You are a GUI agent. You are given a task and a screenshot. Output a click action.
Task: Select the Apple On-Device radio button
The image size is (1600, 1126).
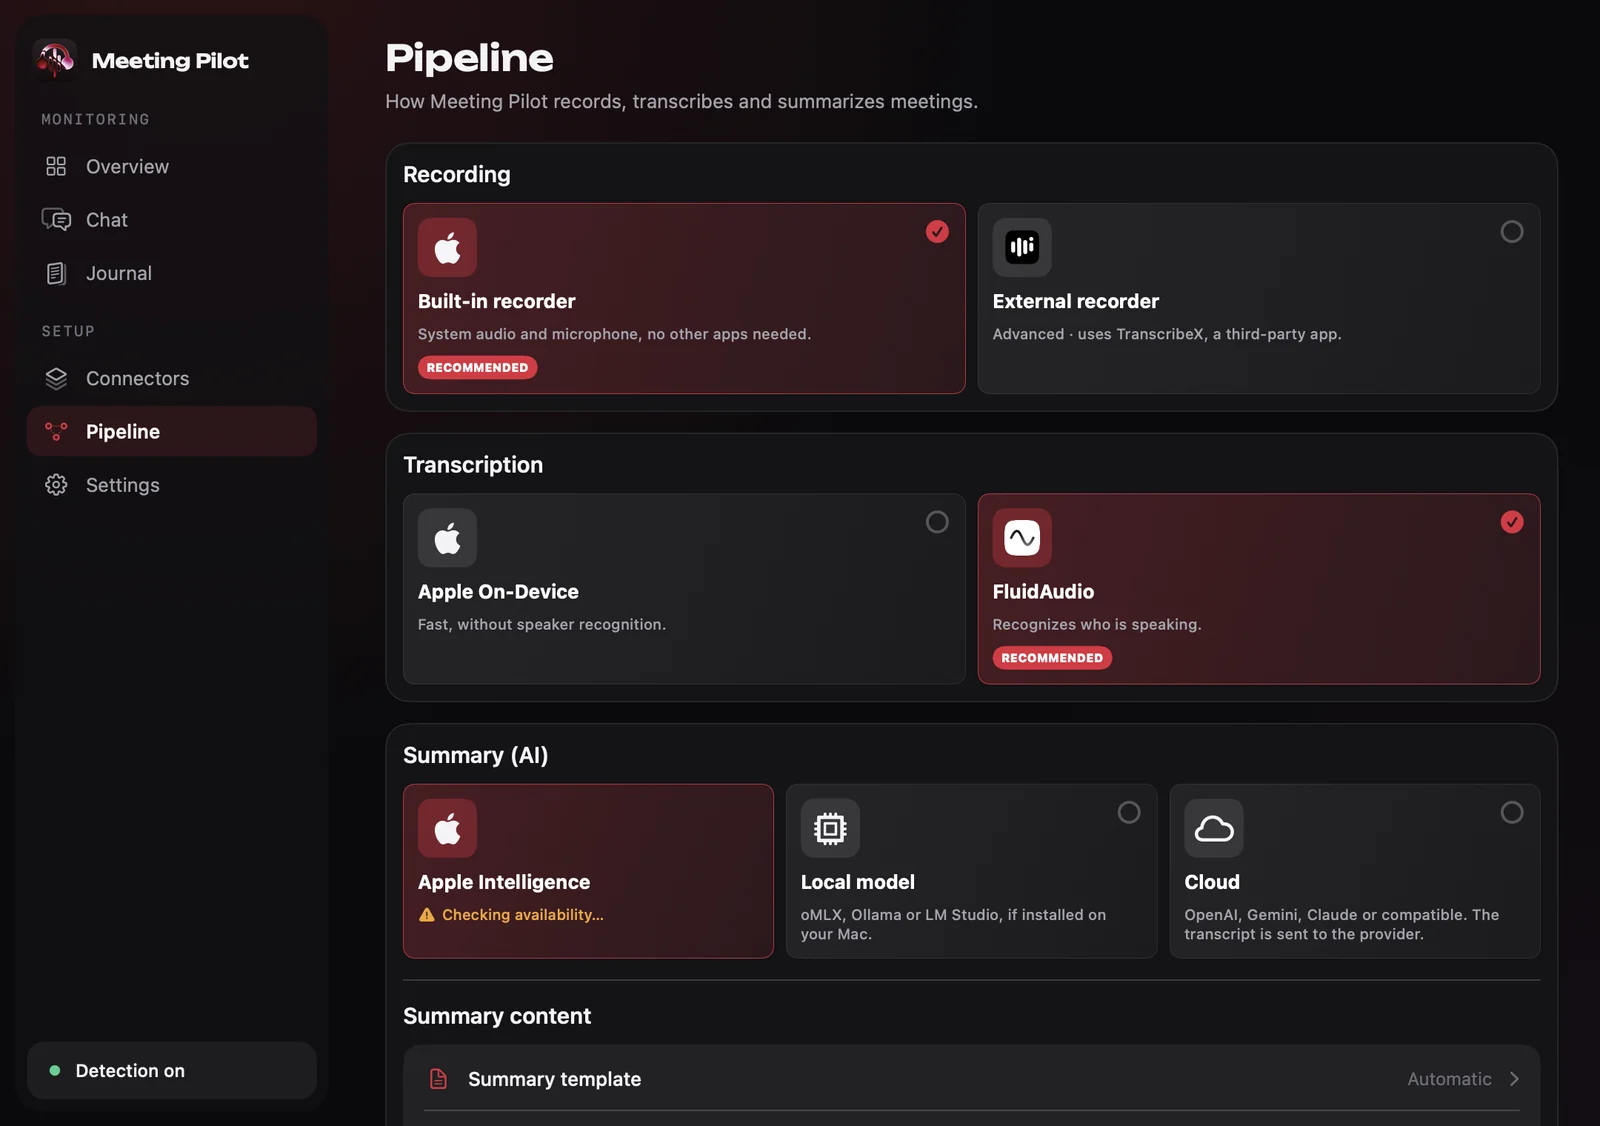tap(937, 522)
